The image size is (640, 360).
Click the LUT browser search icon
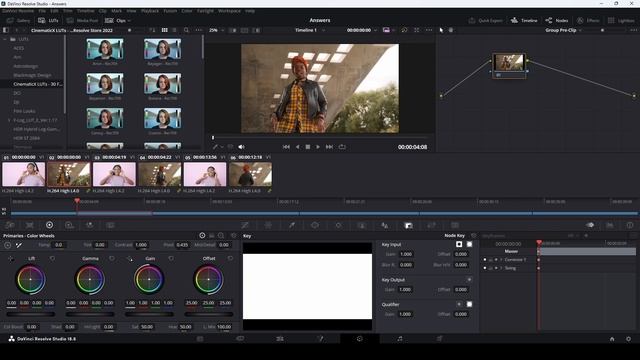point(186,30)
